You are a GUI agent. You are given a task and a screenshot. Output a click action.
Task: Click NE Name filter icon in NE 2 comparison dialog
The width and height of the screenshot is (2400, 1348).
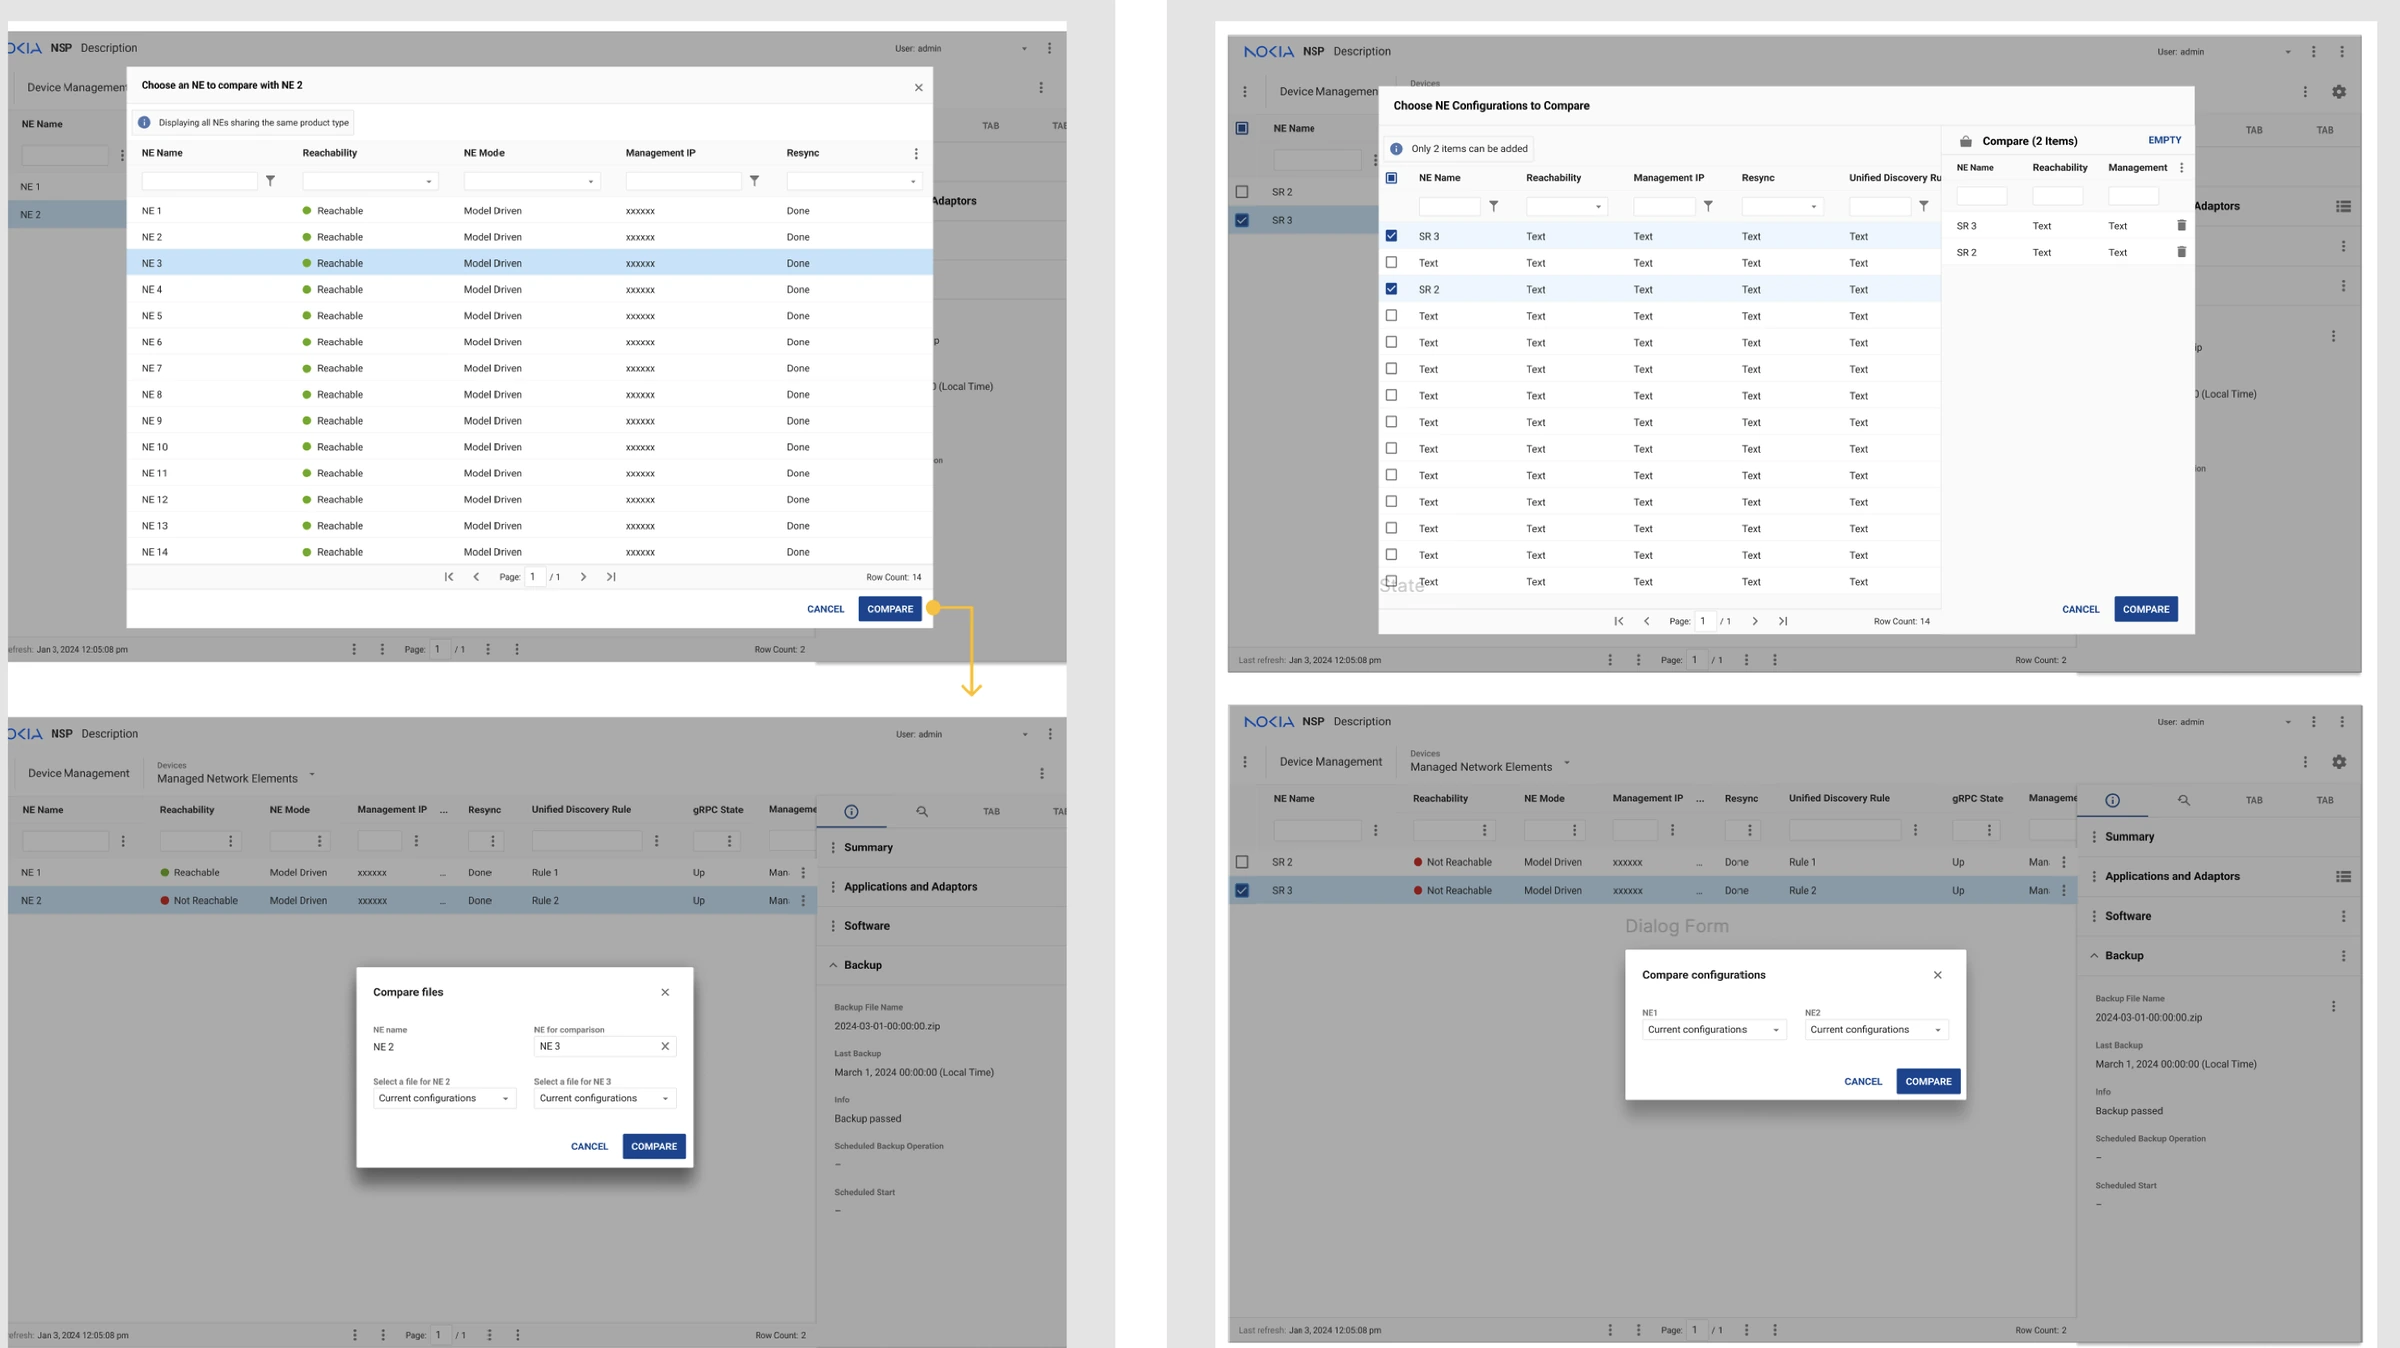coord(270,181)
